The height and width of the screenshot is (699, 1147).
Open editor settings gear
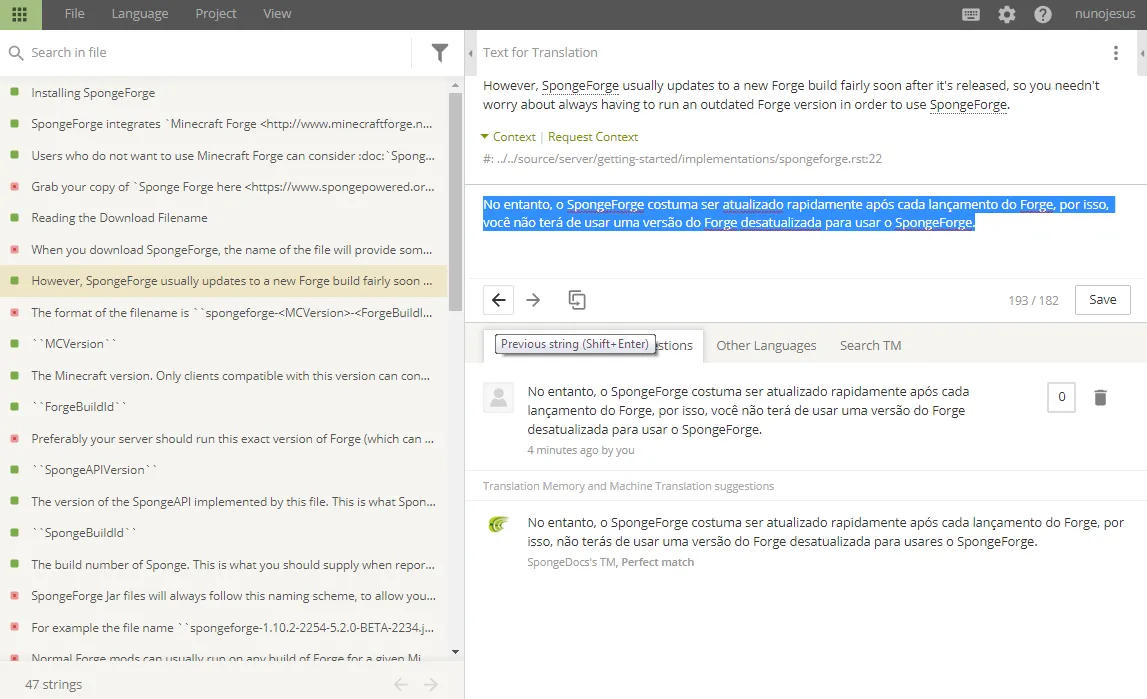1007,14
